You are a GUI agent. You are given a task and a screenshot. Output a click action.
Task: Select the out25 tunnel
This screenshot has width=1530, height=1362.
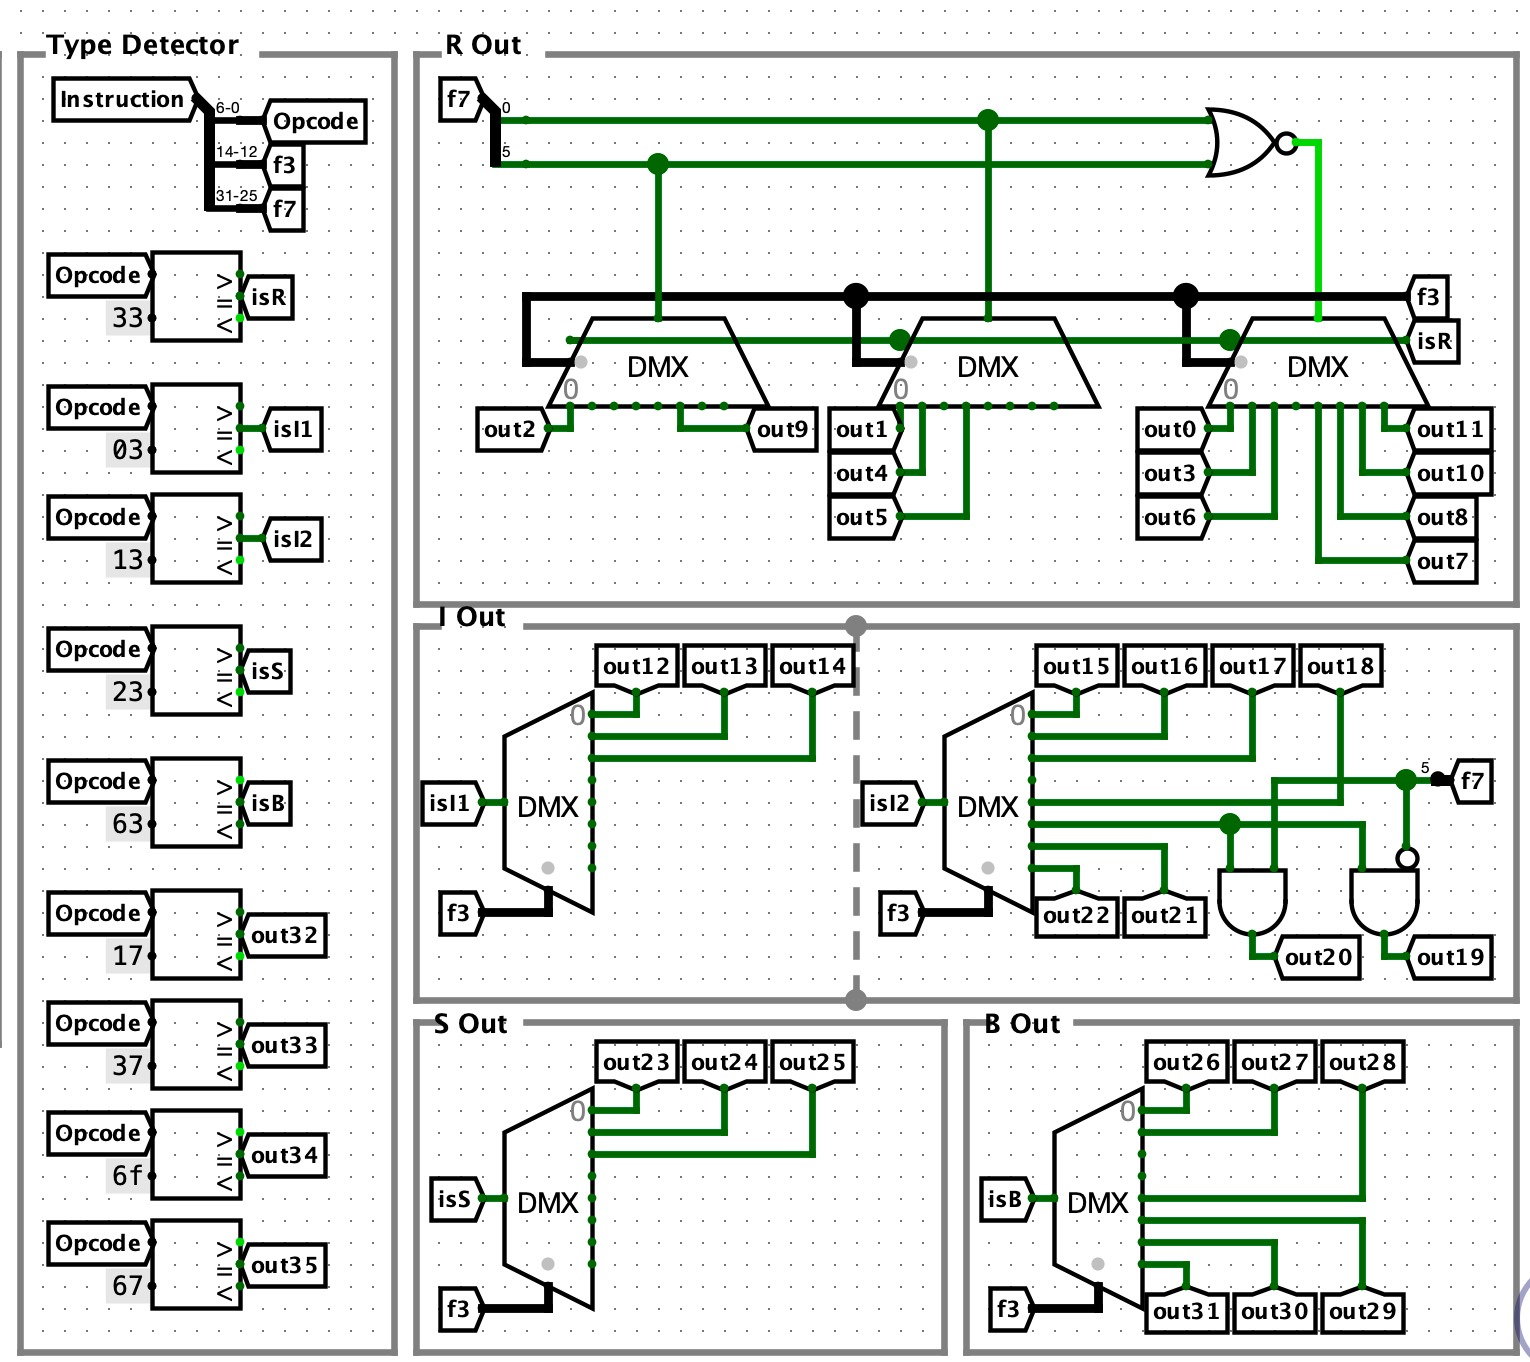[813, 1063]
